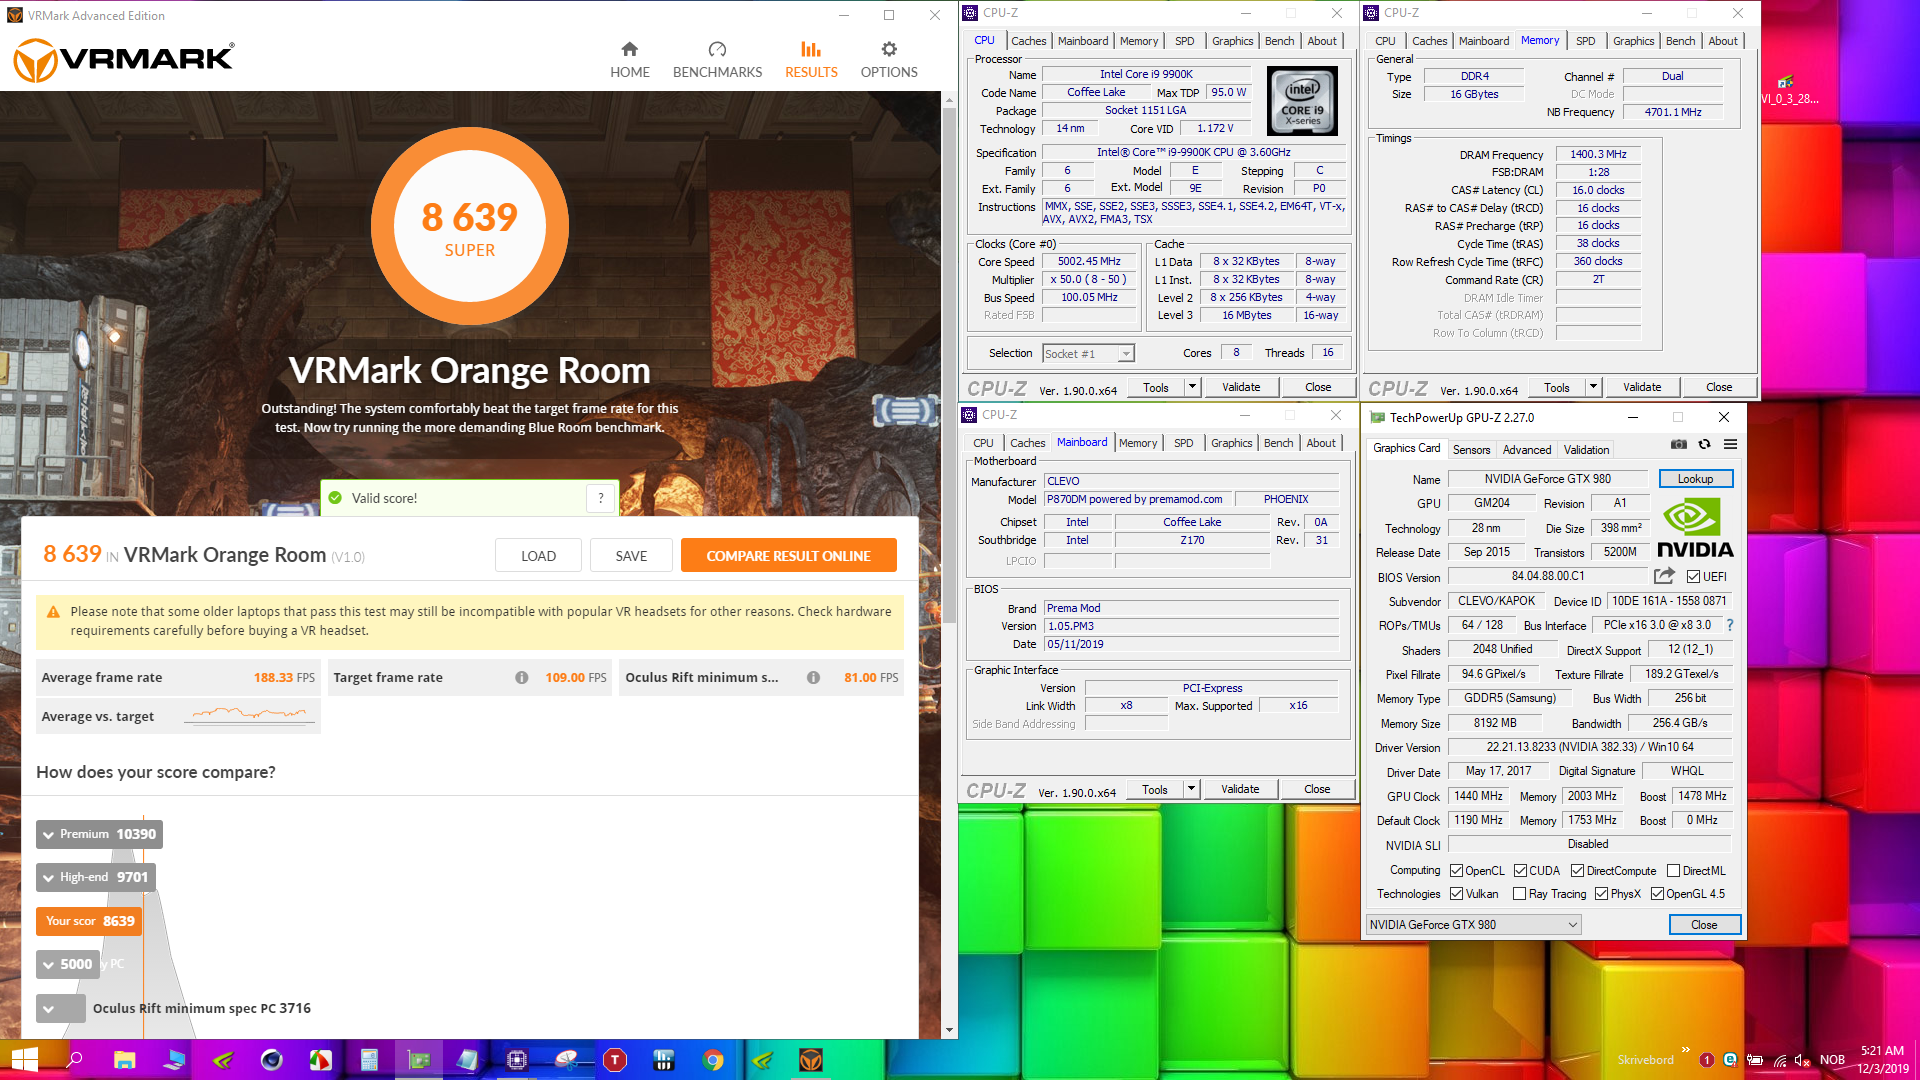The height and width of the screenshot is (1080, 1920).
Task: Click the desktop file icon labelled VI_0_3_28
Action: click(x=1787, y=89)
